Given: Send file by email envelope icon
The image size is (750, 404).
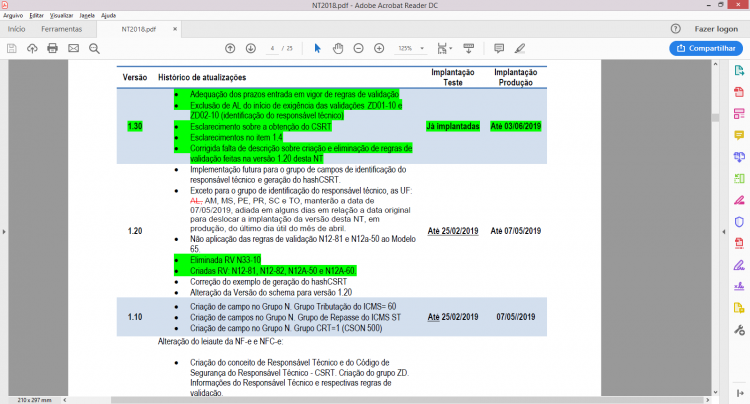Looking at the screenshot, I should pos(73,48).
